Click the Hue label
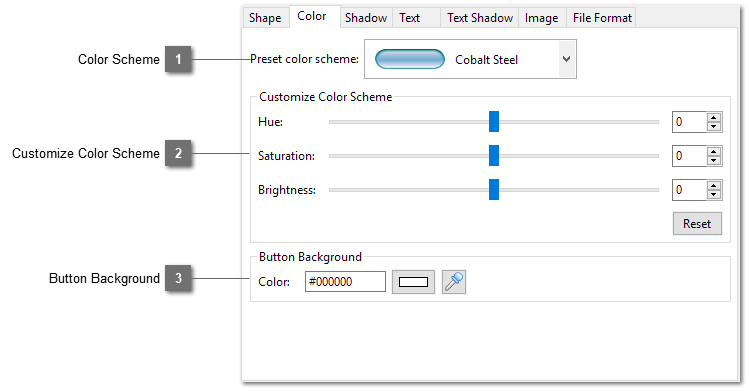 click(x=270, y=122)
